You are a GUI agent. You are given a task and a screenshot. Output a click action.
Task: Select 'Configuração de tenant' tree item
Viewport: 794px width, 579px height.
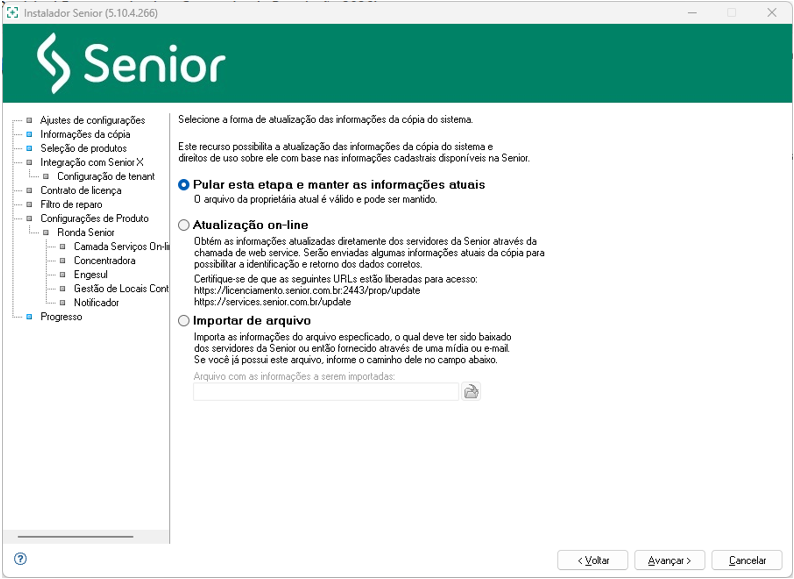(106, 176)
